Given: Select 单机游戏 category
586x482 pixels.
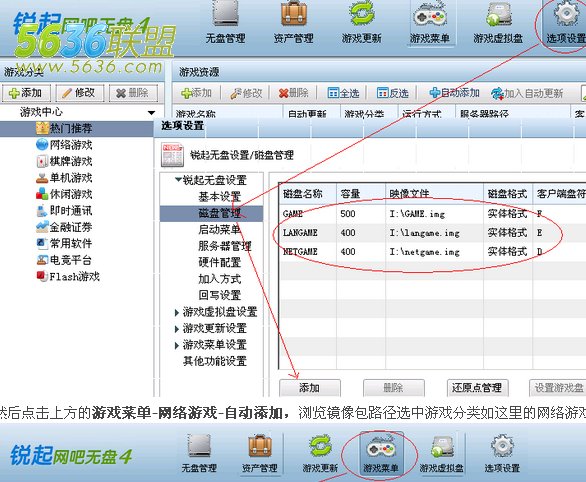Looking at the screenshot, I should click(x=64, y=177).
